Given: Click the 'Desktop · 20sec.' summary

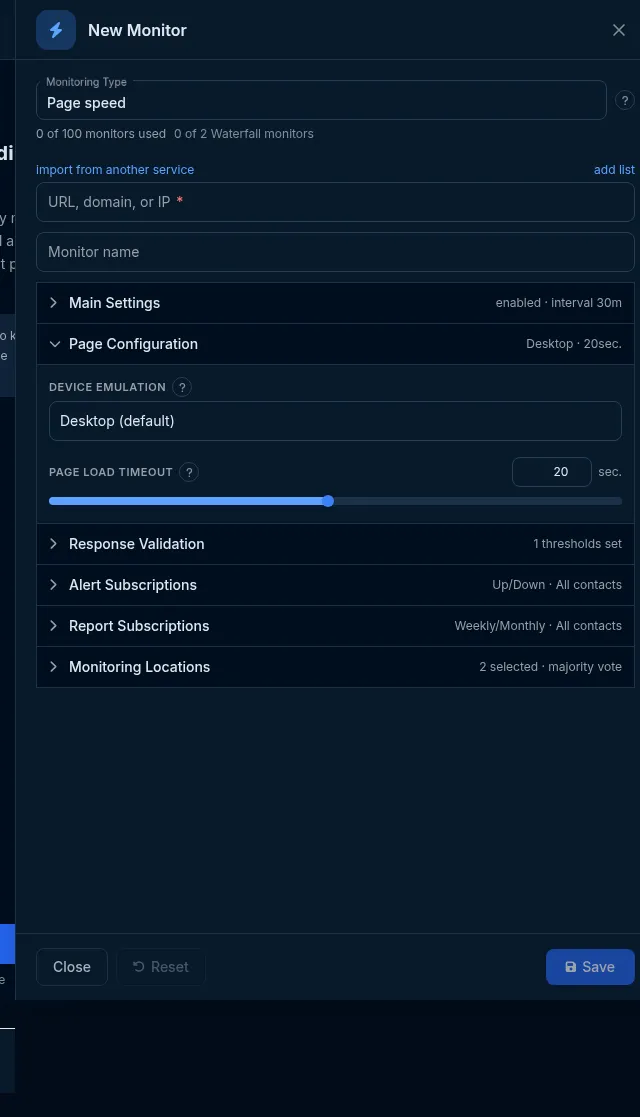Looking at the screenshot, I should (x=574, y=344).
